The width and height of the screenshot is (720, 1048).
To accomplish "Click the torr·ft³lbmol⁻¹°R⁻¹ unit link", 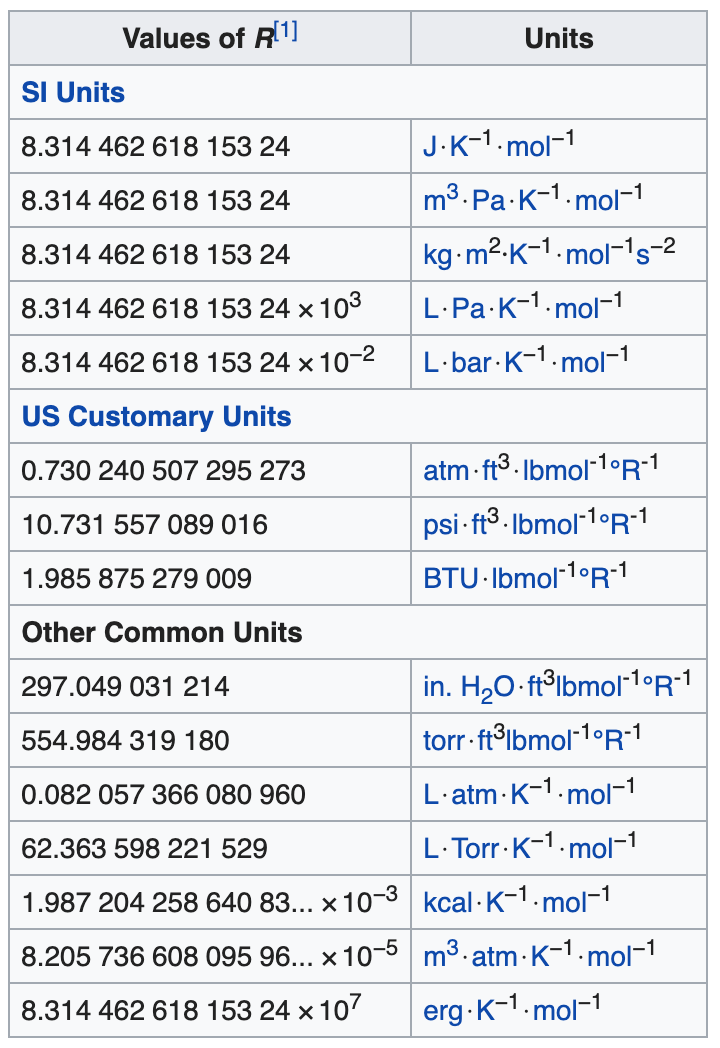I will [x=532, y=741].
